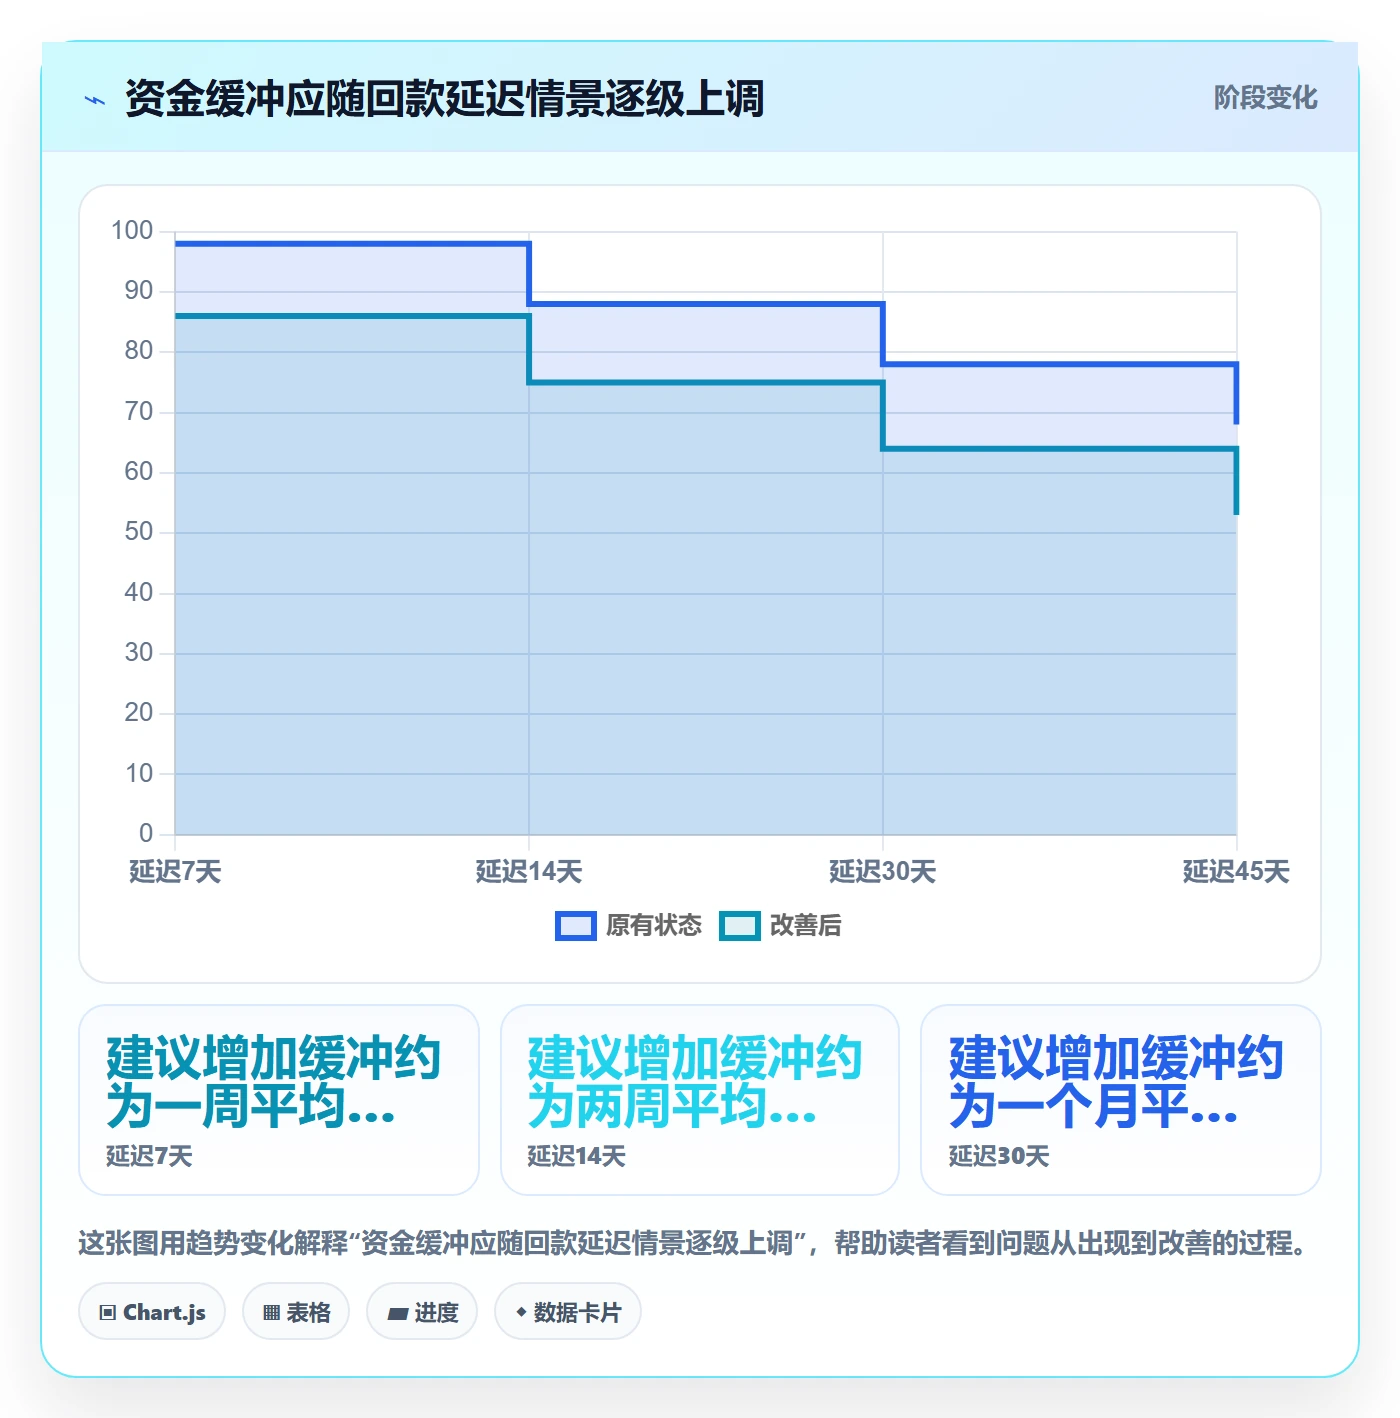Click the y-axis value 100

pos(132,231)
